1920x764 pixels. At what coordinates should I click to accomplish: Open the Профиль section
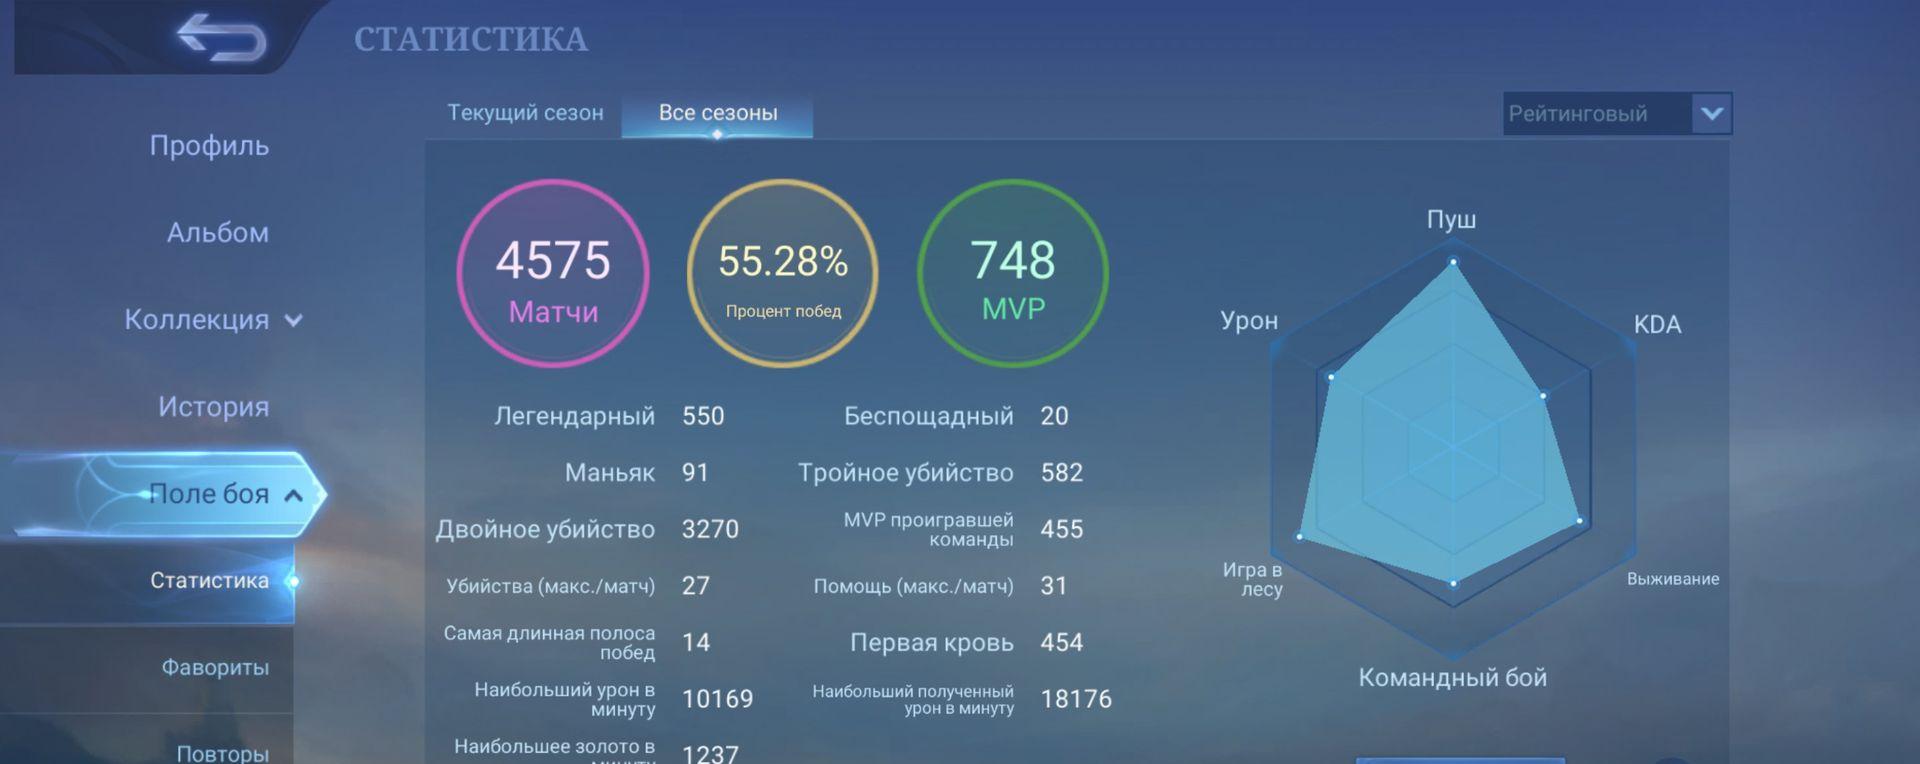[209, 146]
